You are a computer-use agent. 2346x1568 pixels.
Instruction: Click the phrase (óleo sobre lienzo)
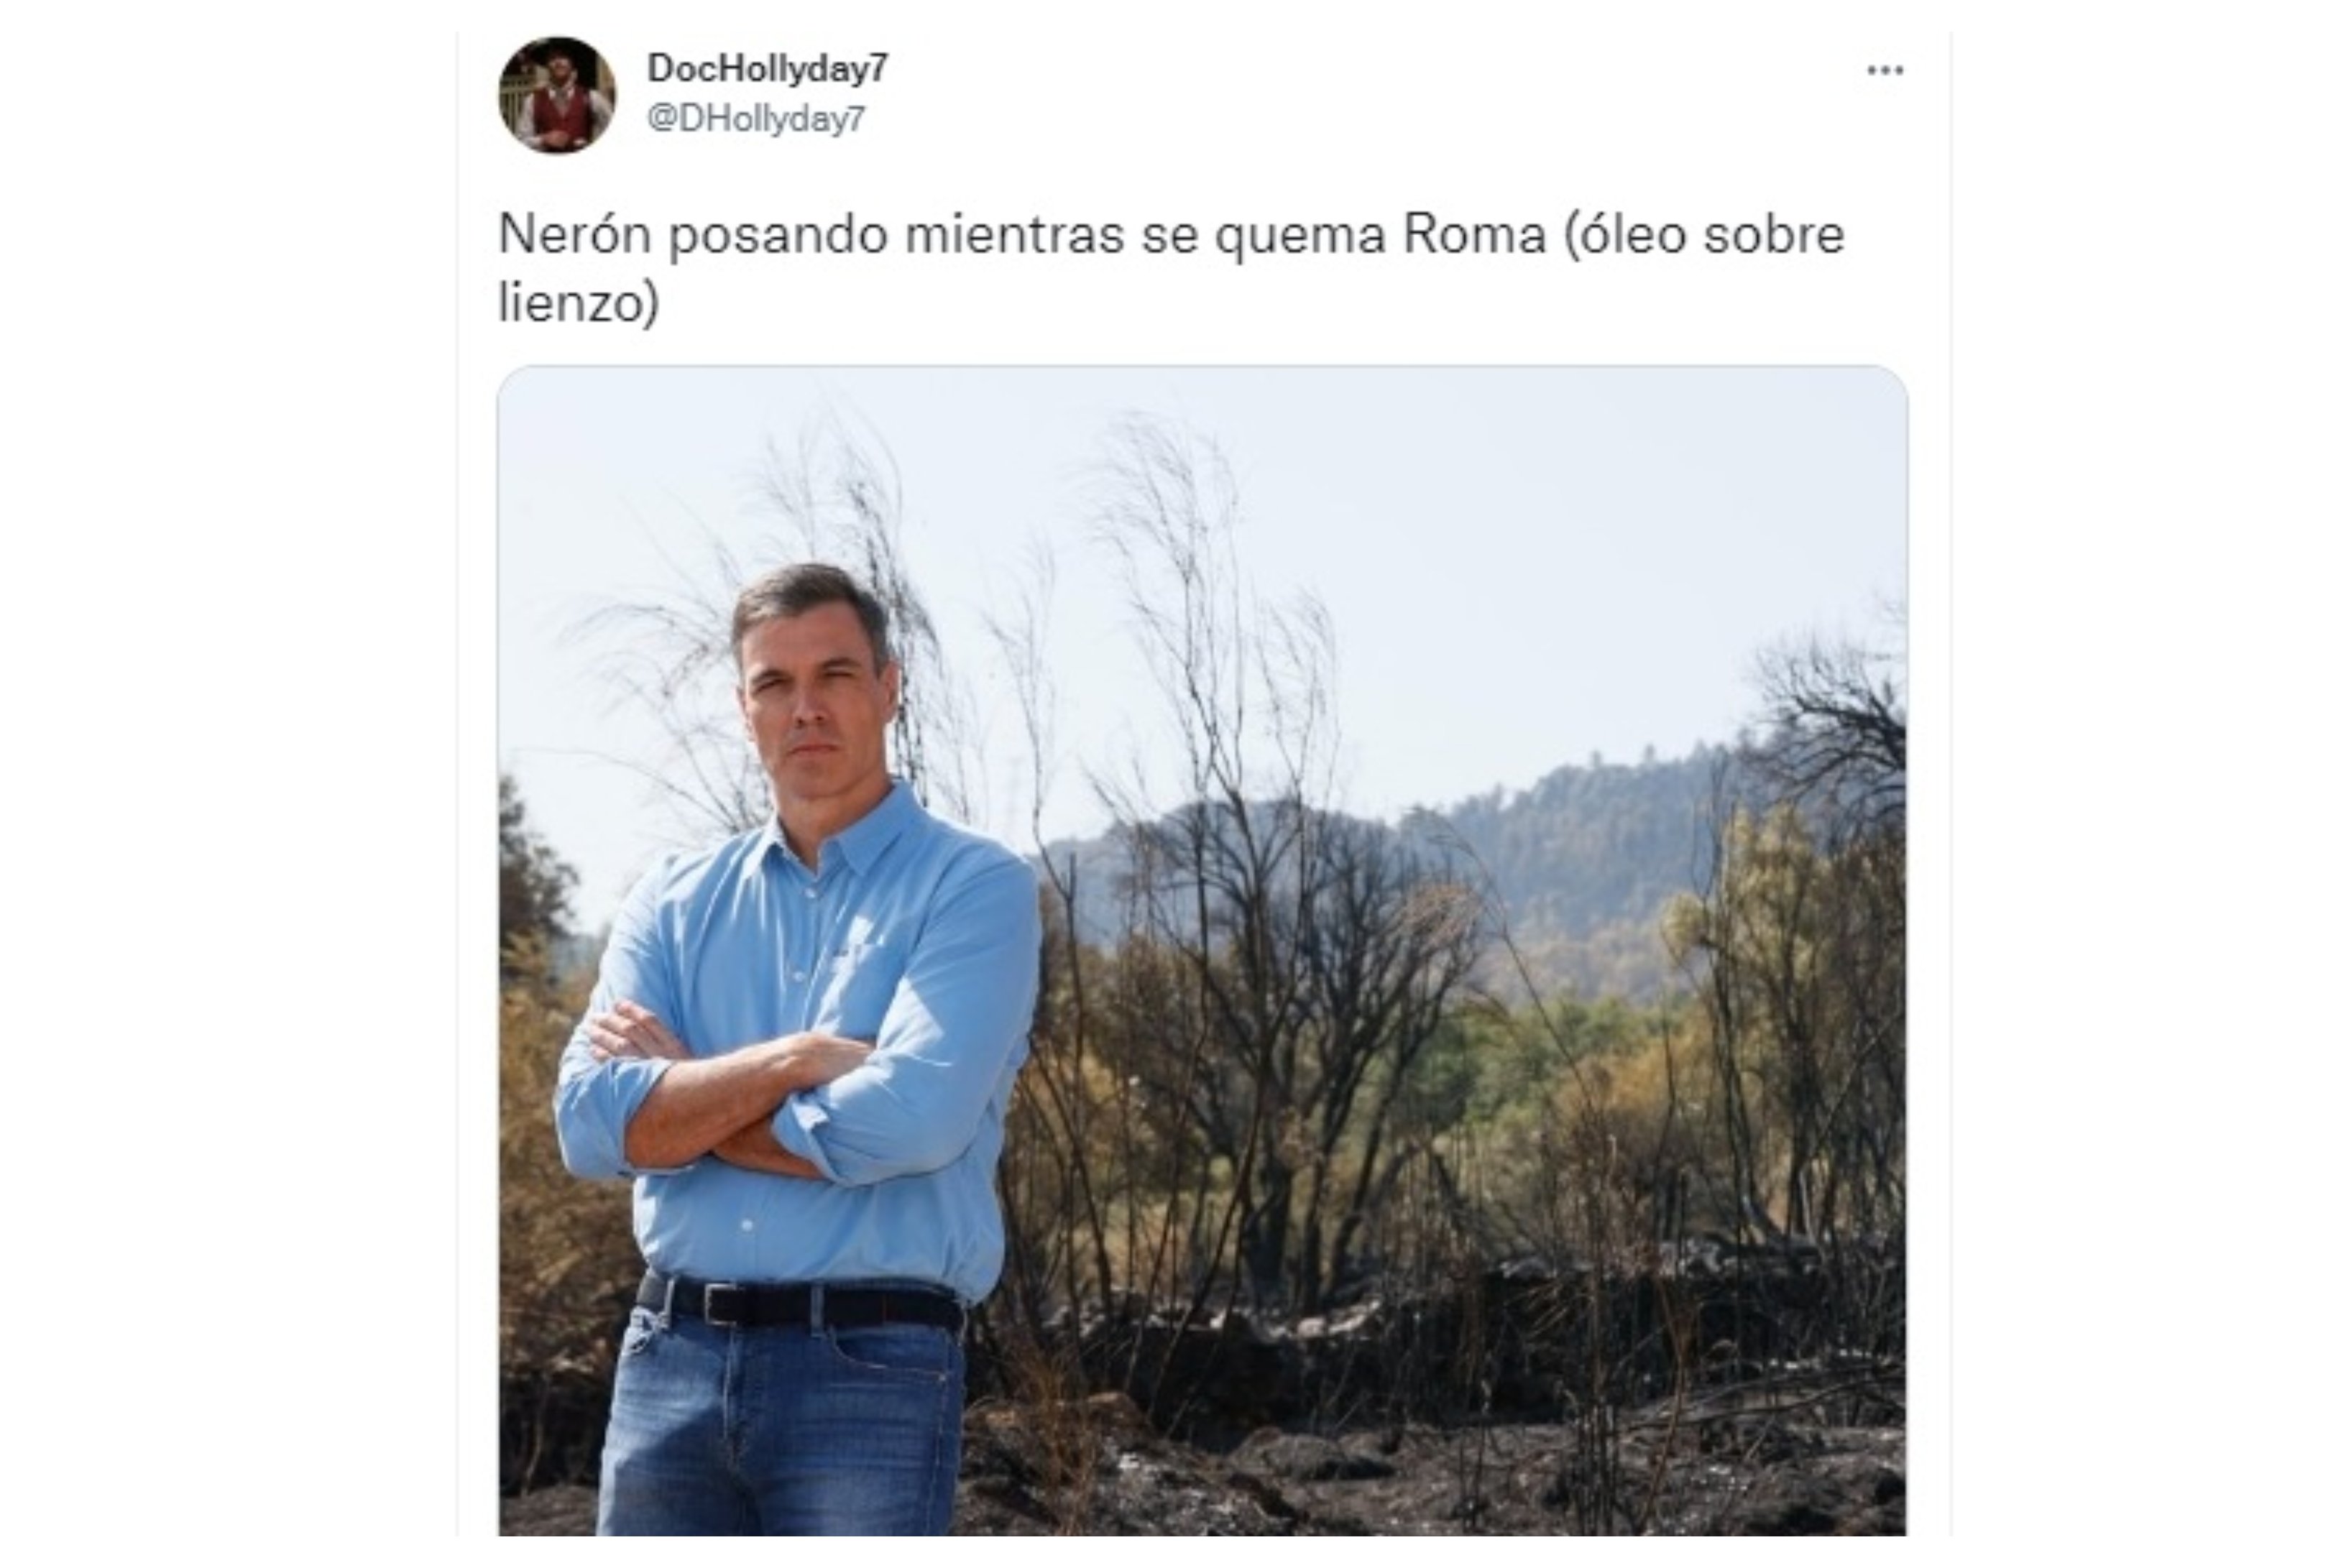[1171, 267]
